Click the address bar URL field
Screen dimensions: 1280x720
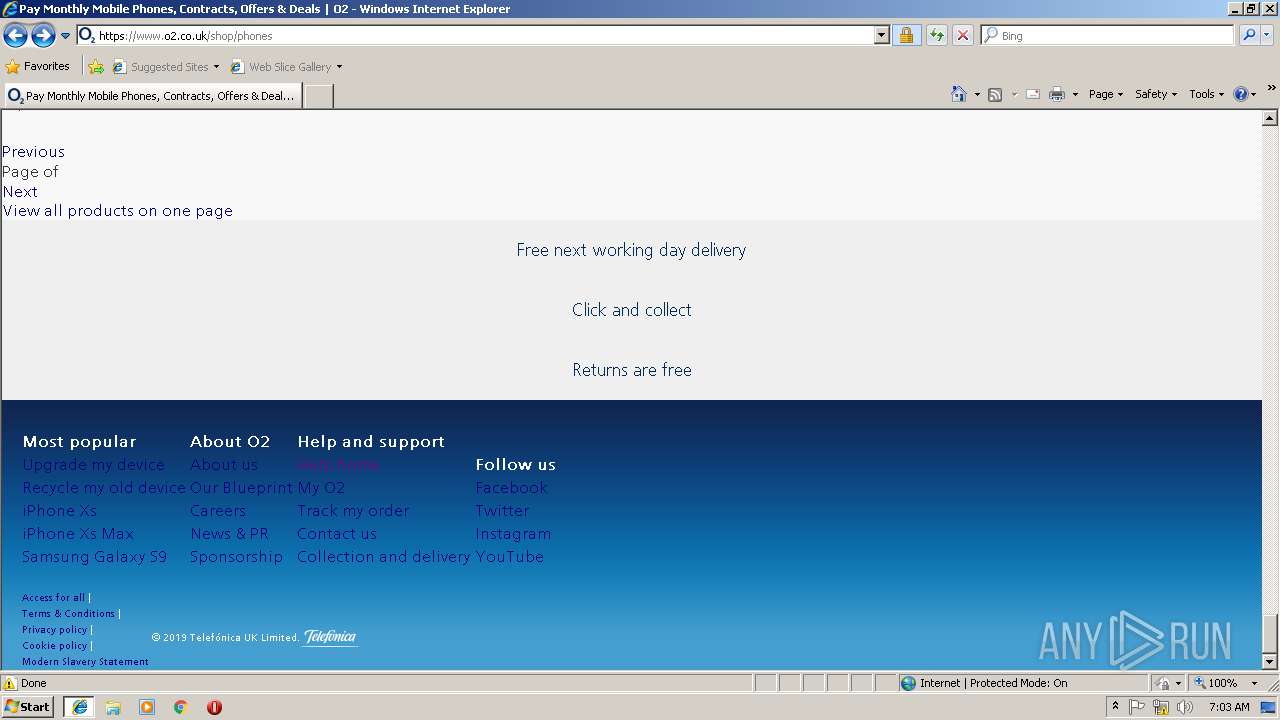click(476, 36)
